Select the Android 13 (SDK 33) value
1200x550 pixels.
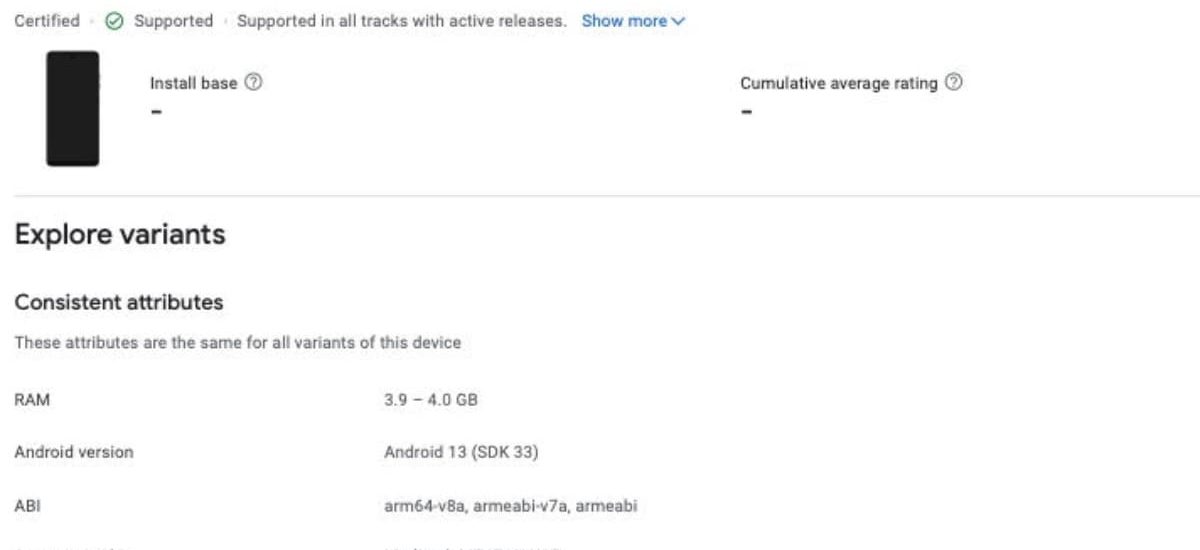coord(462,453)
